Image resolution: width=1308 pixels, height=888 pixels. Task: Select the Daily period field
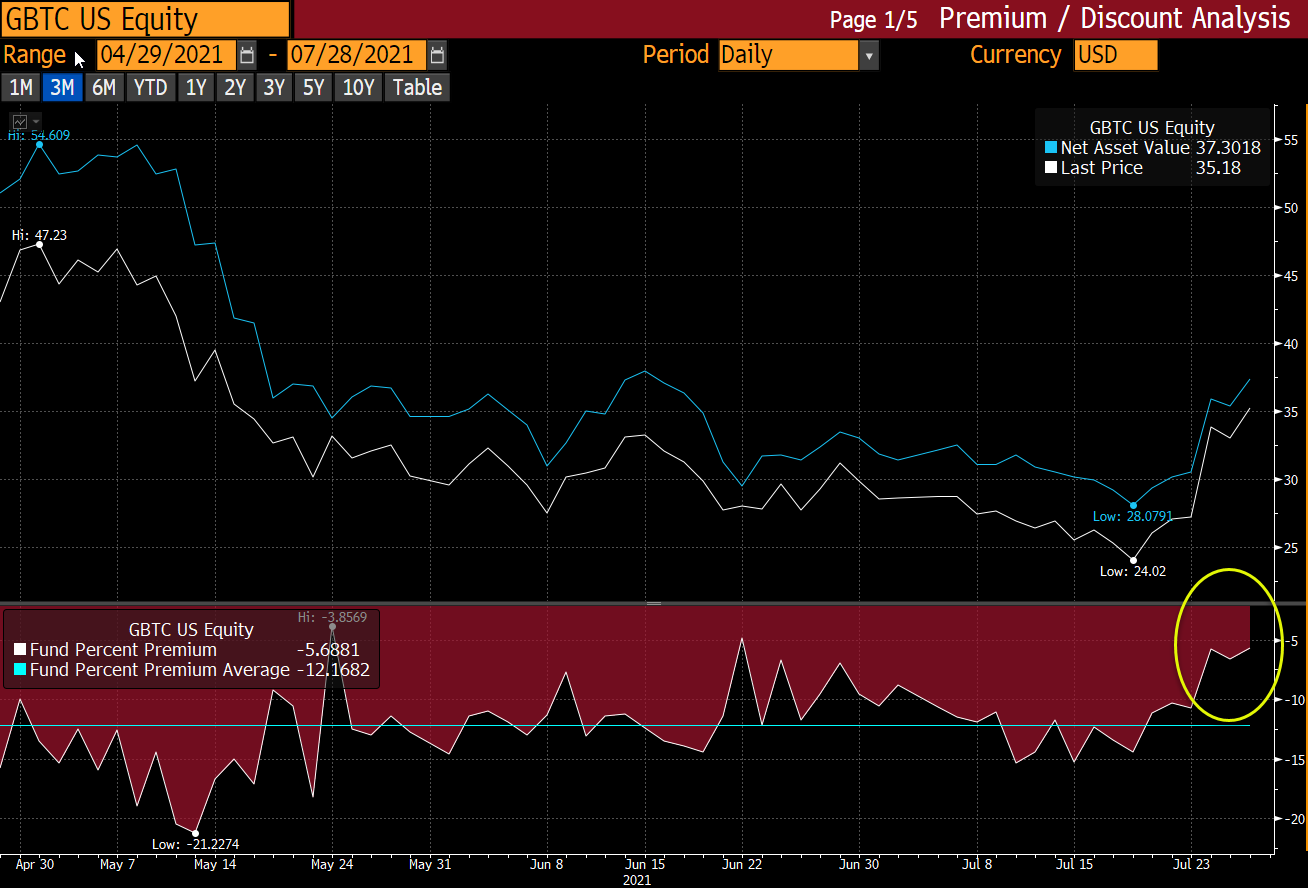[x=789, y=55]
